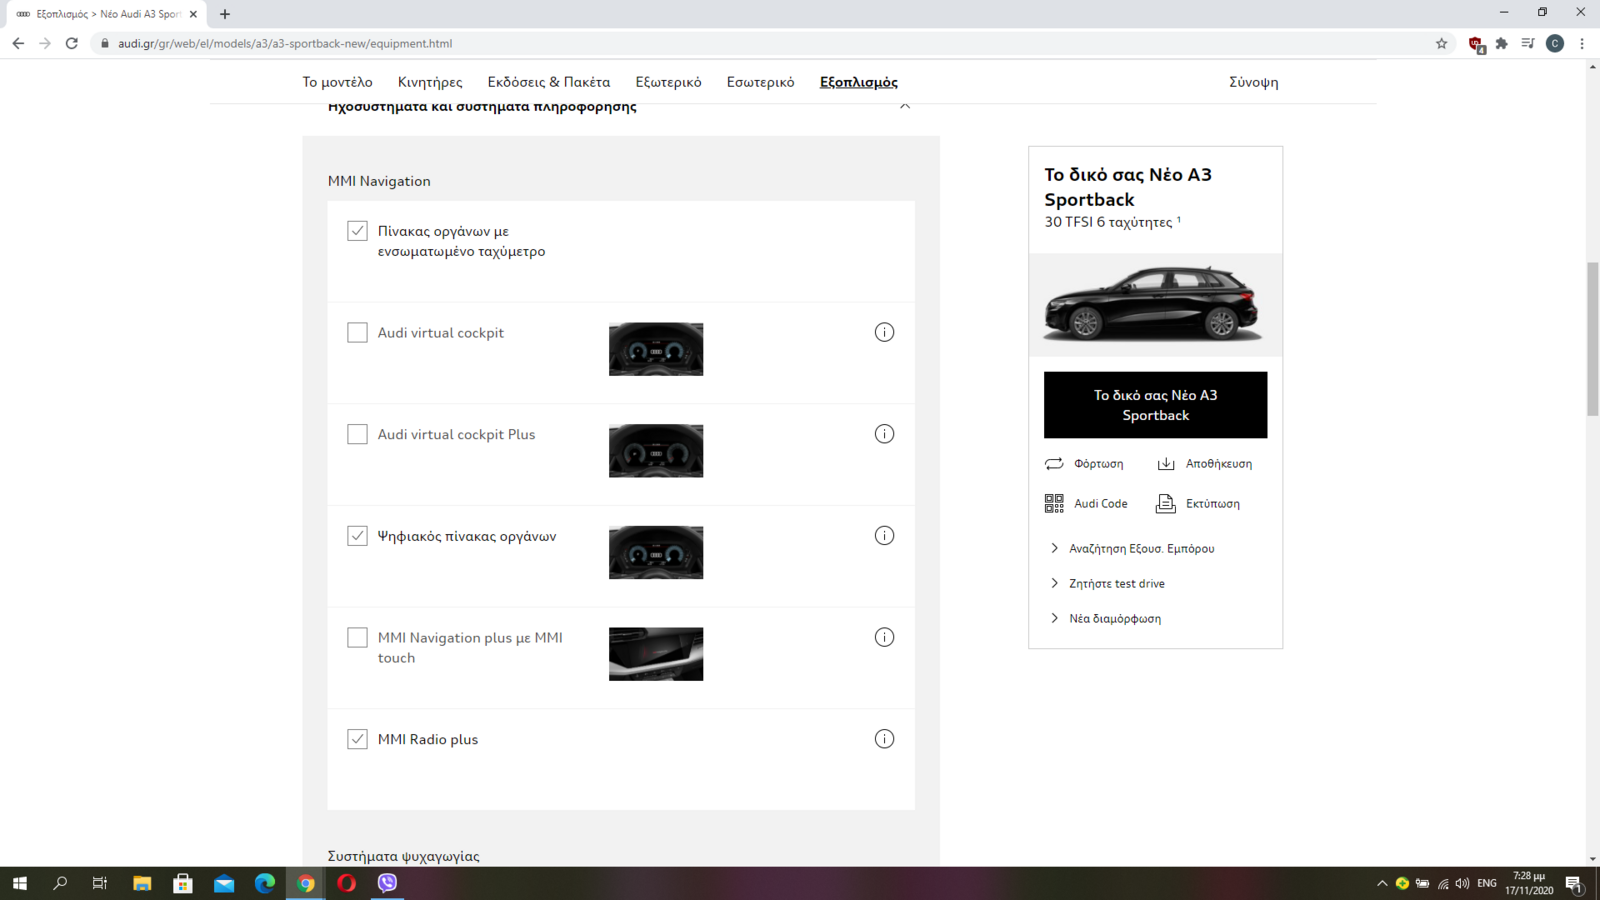The height and width of the screenshot is (900, 1600).
Task: Click Ψηφιακός πίνακας οργάνων thumbnail image
Action: point(656,552)
